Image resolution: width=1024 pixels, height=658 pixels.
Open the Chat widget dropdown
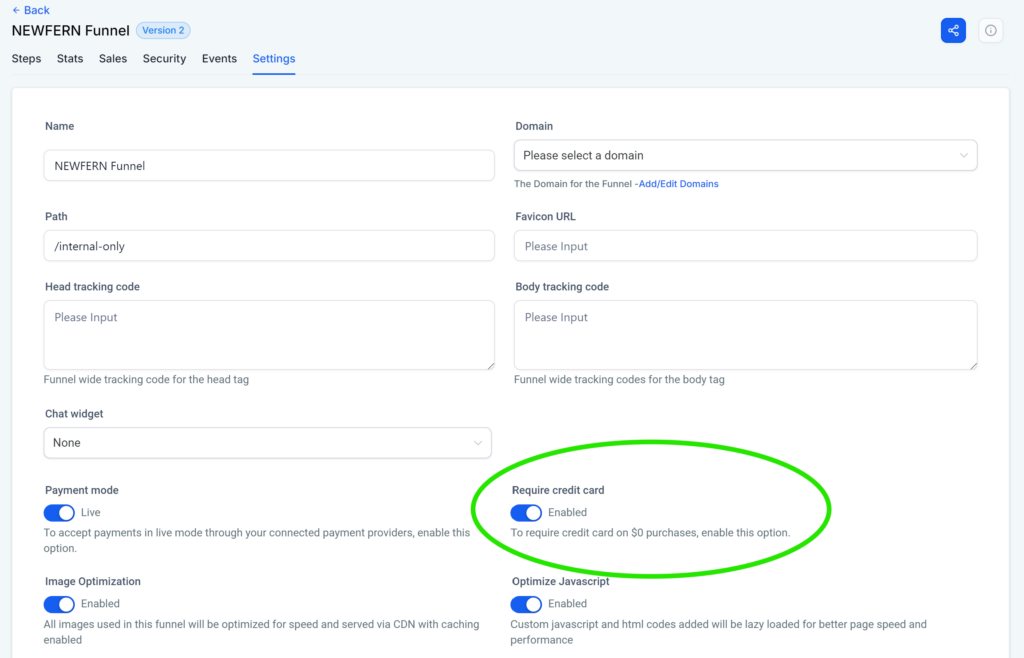[x=267, y=442]
